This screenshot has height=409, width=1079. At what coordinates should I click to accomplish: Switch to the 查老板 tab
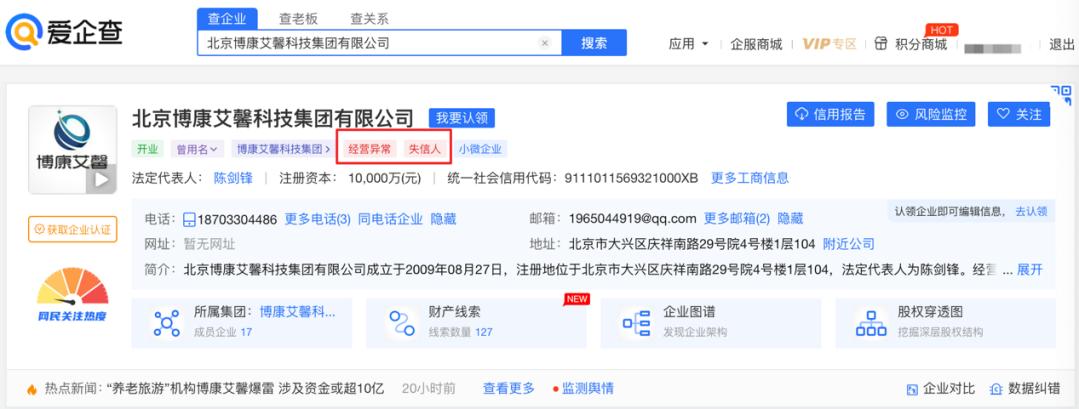tap(298, 19)
